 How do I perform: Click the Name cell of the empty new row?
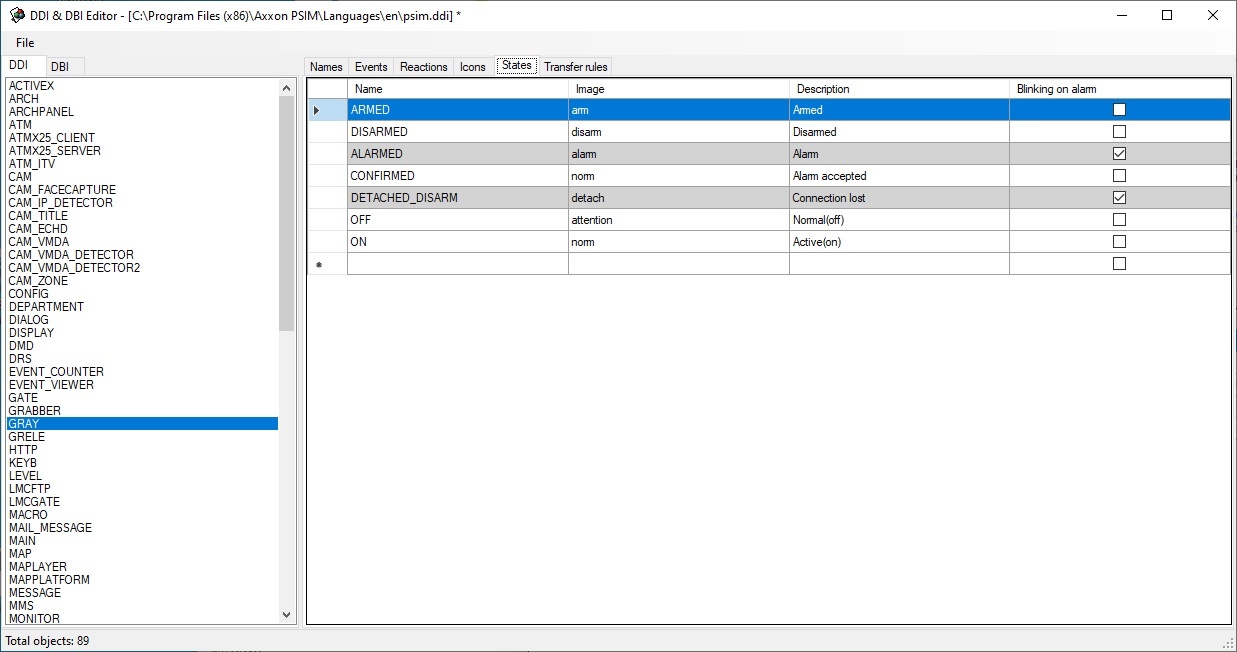click(x=457, y=264)
